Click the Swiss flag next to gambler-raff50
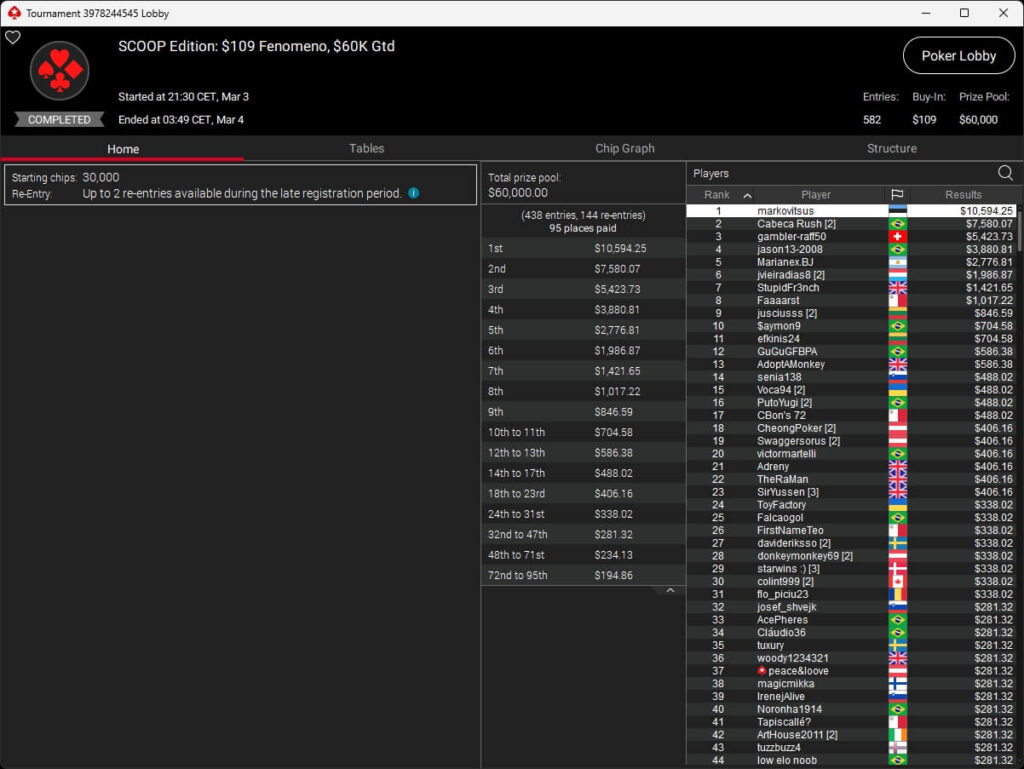Screen dimensions: 1024x769 point(897,237)
